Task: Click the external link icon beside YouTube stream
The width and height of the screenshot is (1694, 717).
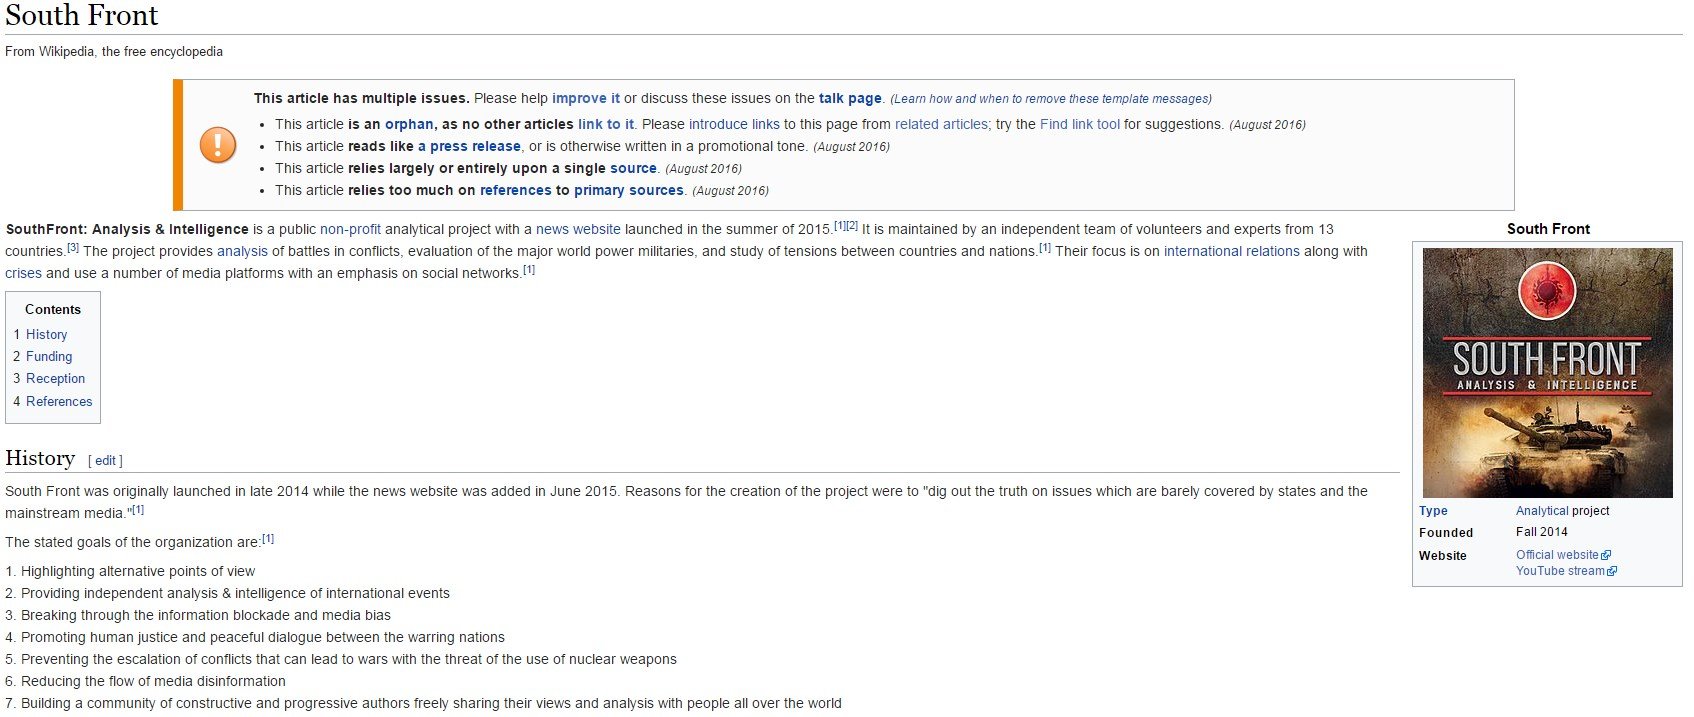Action: 1612,571
